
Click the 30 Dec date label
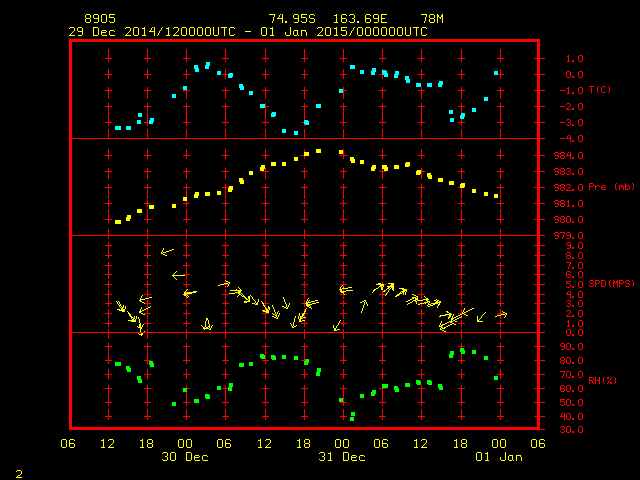point(185,457)
